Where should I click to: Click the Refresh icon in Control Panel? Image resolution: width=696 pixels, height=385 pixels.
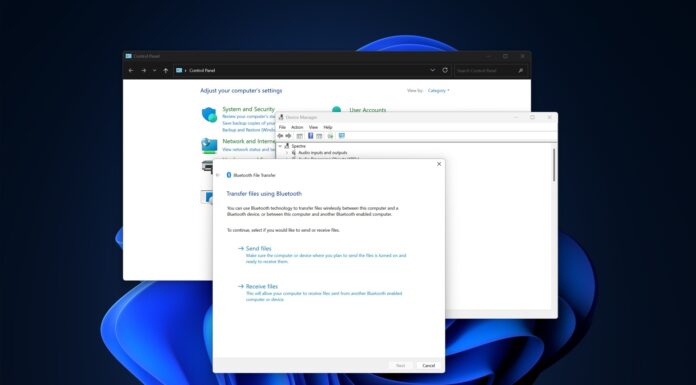pos(445,70)
